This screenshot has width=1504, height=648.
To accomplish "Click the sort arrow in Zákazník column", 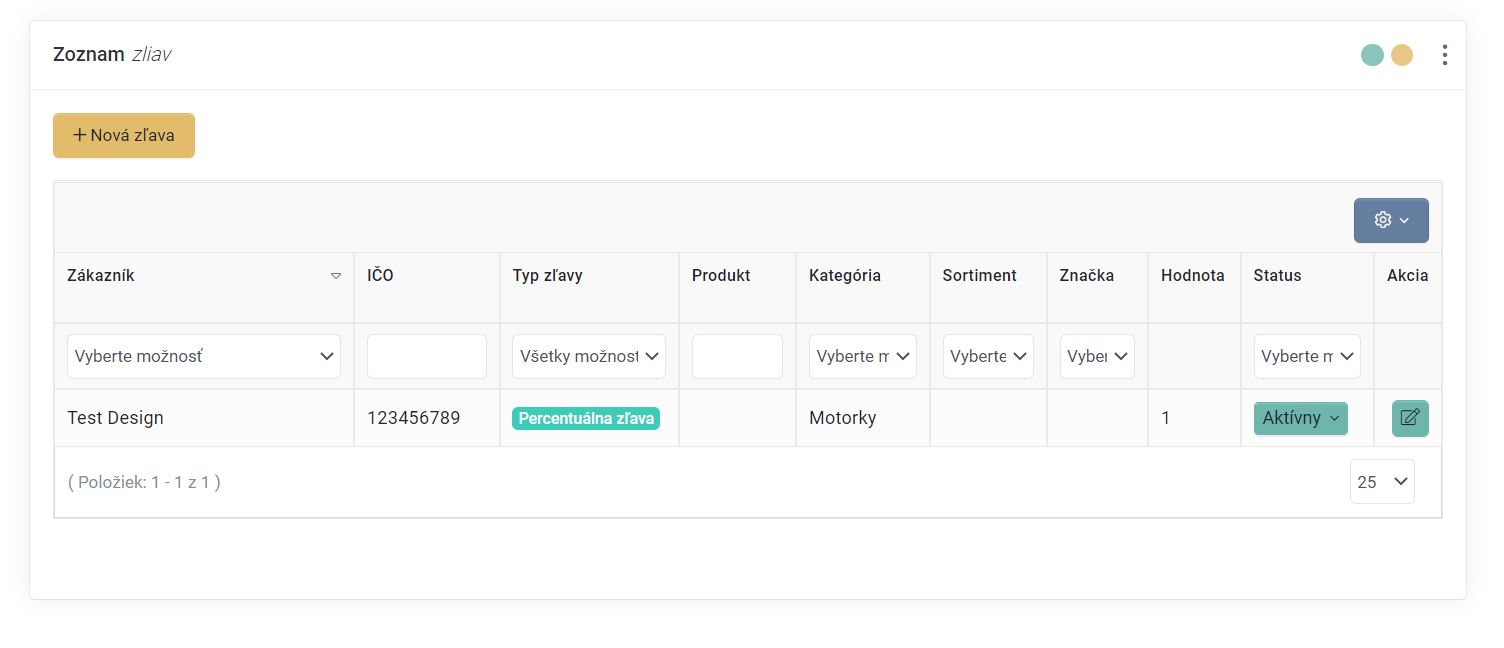I will (x=336, y=276).
